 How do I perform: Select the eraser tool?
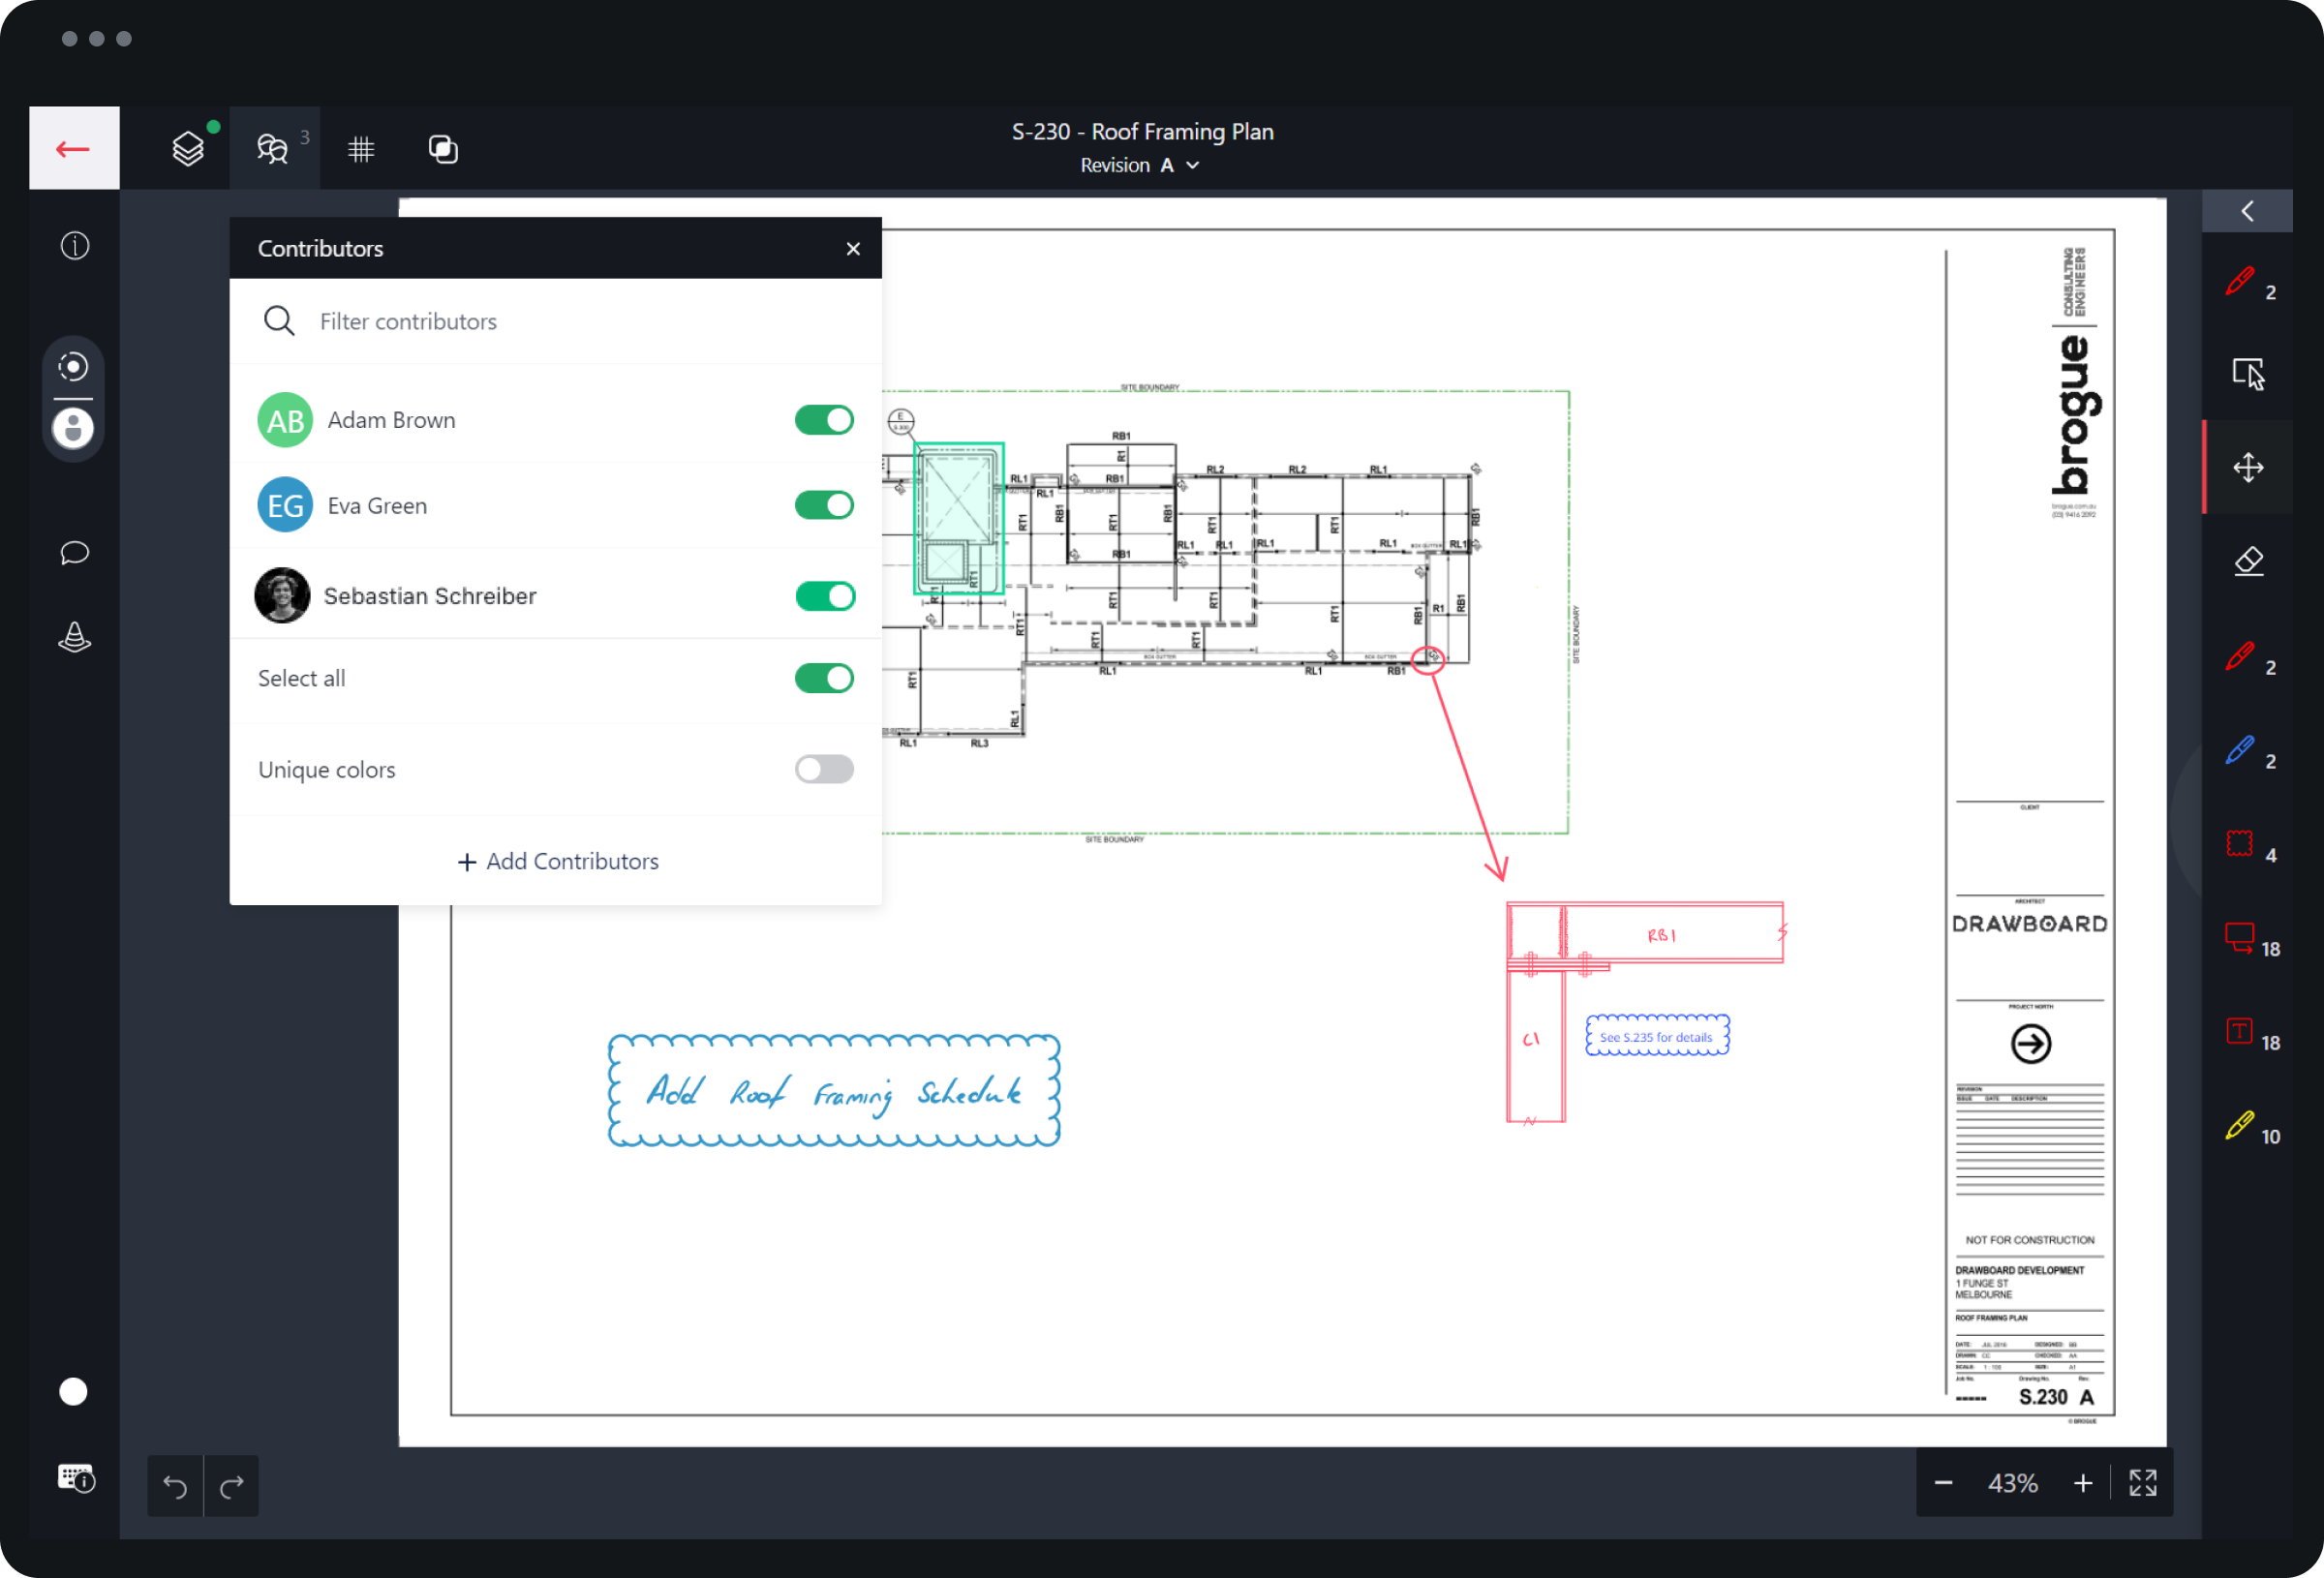[x=2250, y=560]
